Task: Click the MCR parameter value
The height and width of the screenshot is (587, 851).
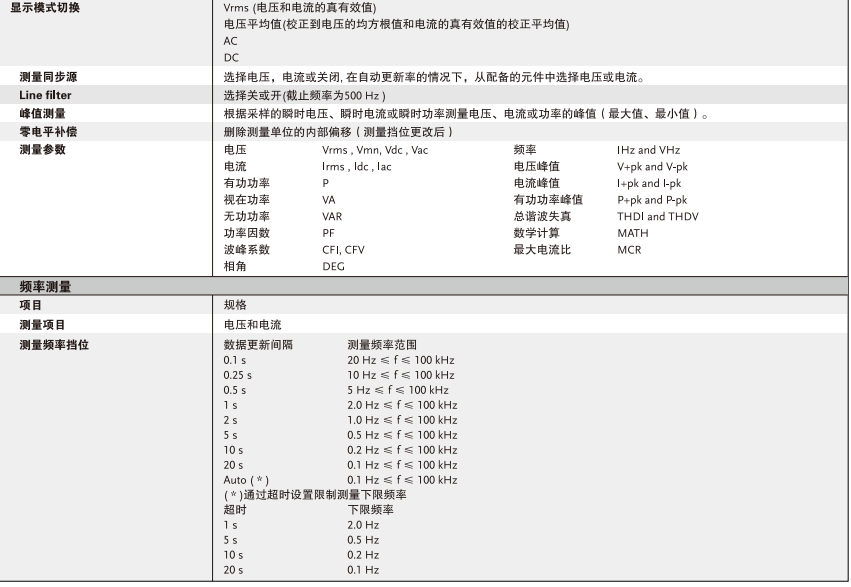Action: (629, 250)
